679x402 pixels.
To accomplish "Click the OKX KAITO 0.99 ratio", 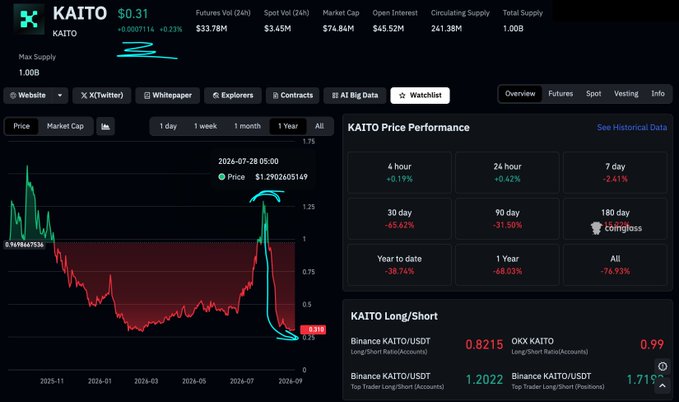I will pos(652,344).
